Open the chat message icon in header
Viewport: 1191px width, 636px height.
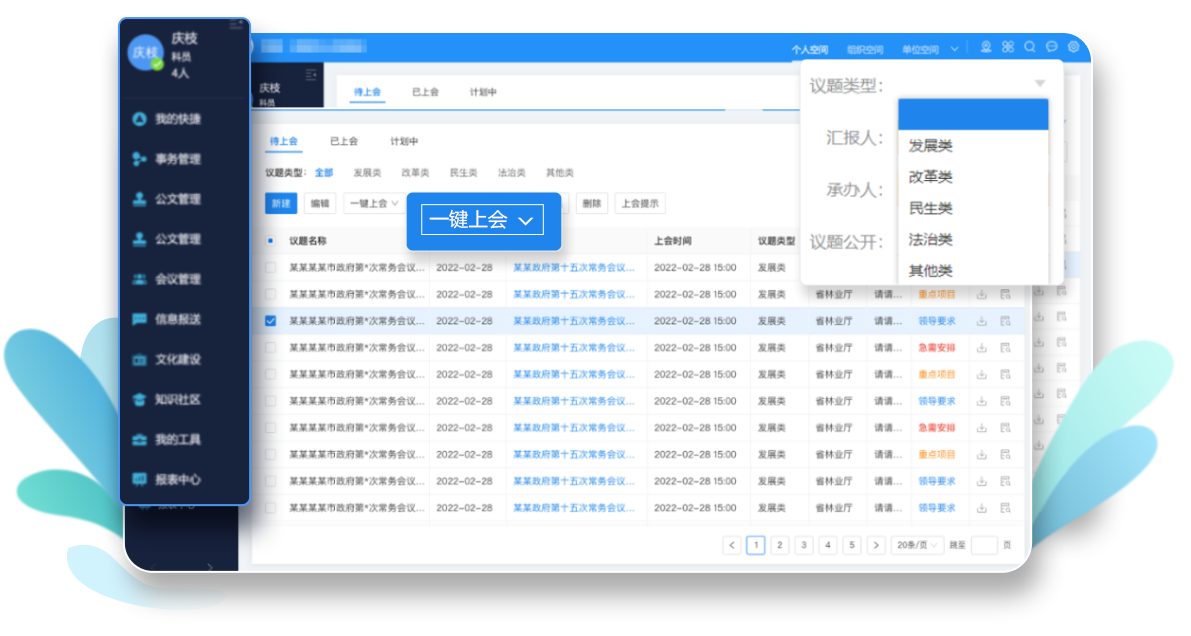pos(1052,47)
